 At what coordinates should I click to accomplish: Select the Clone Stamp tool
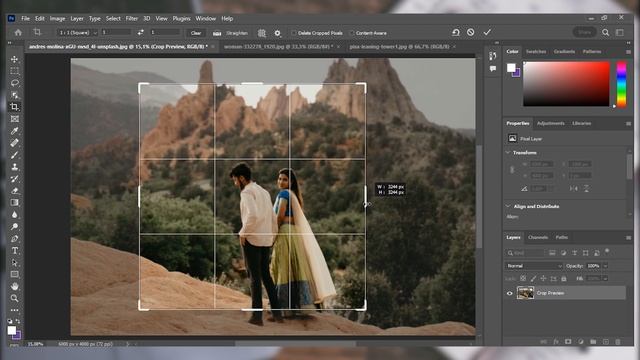(x=15, y=167)
